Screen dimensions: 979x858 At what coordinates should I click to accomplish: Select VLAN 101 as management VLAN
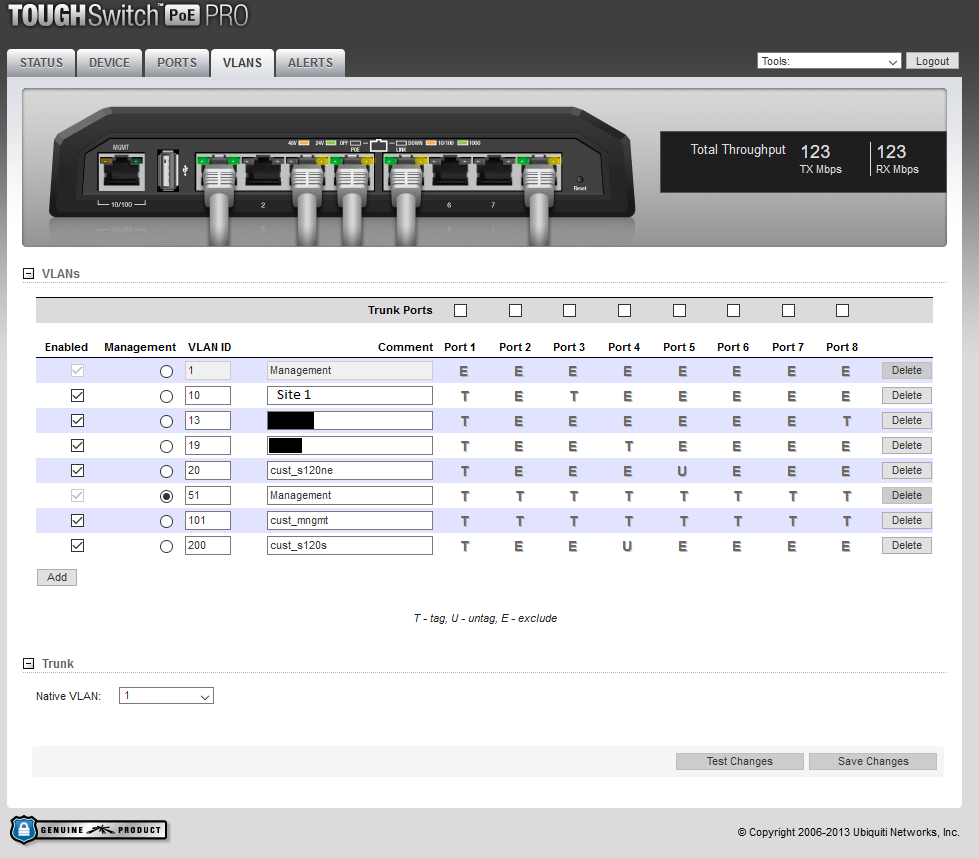(x=166, y=521)
